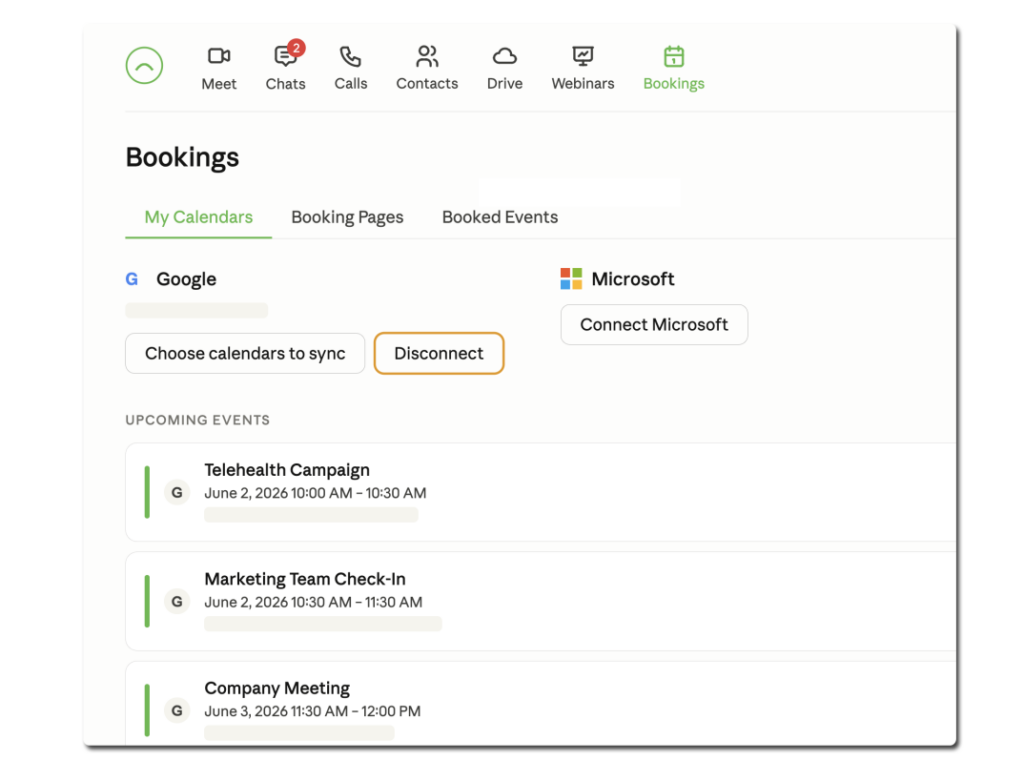Click the Connect Microsoft button
This screenshot has height=781, width=1024.
tap(654, 325)
